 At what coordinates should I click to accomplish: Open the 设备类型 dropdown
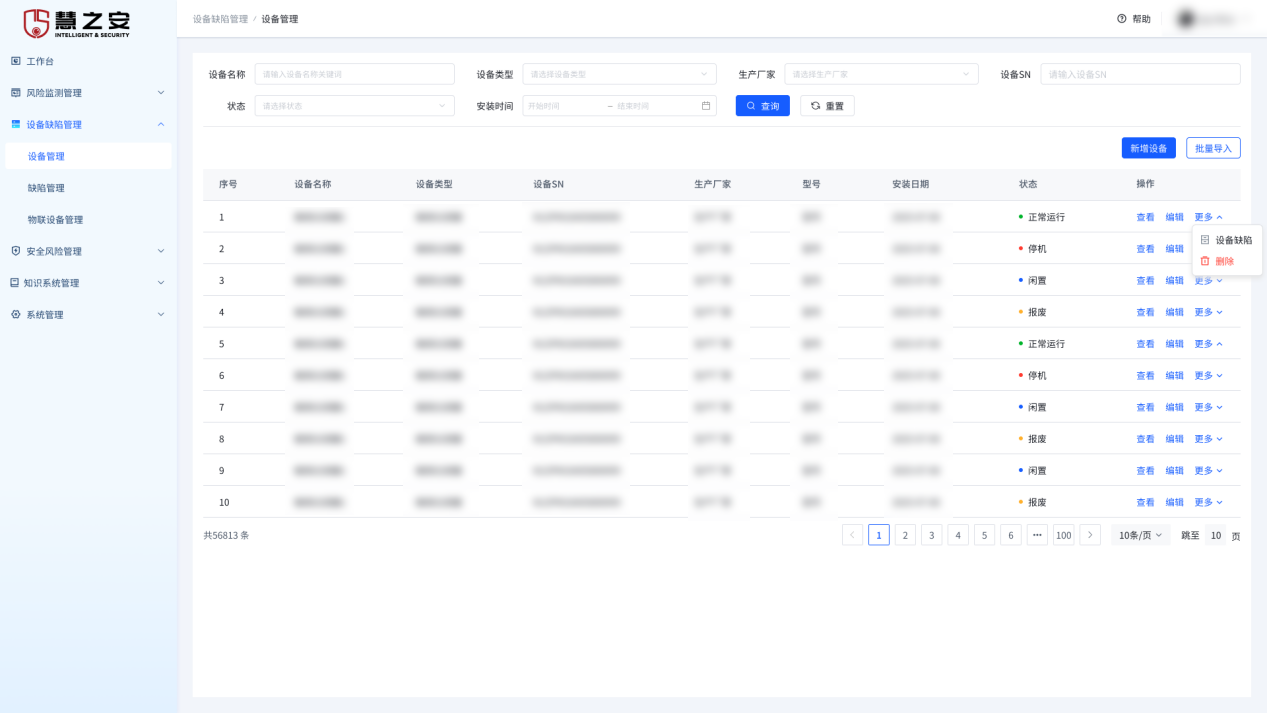[619, 74]
